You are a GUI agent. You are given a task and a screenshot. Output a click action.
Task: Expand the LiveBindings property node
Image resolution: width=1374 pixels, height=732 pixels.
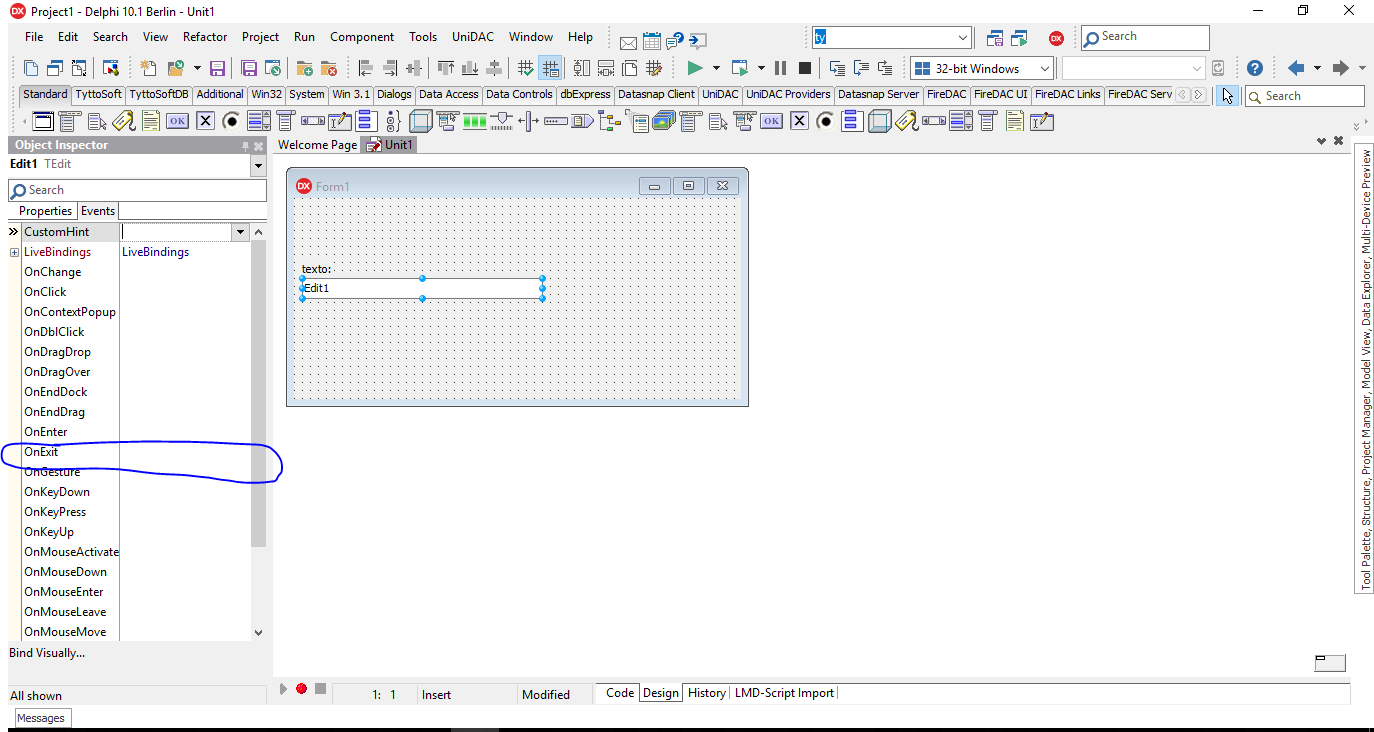tap(15, 252)
